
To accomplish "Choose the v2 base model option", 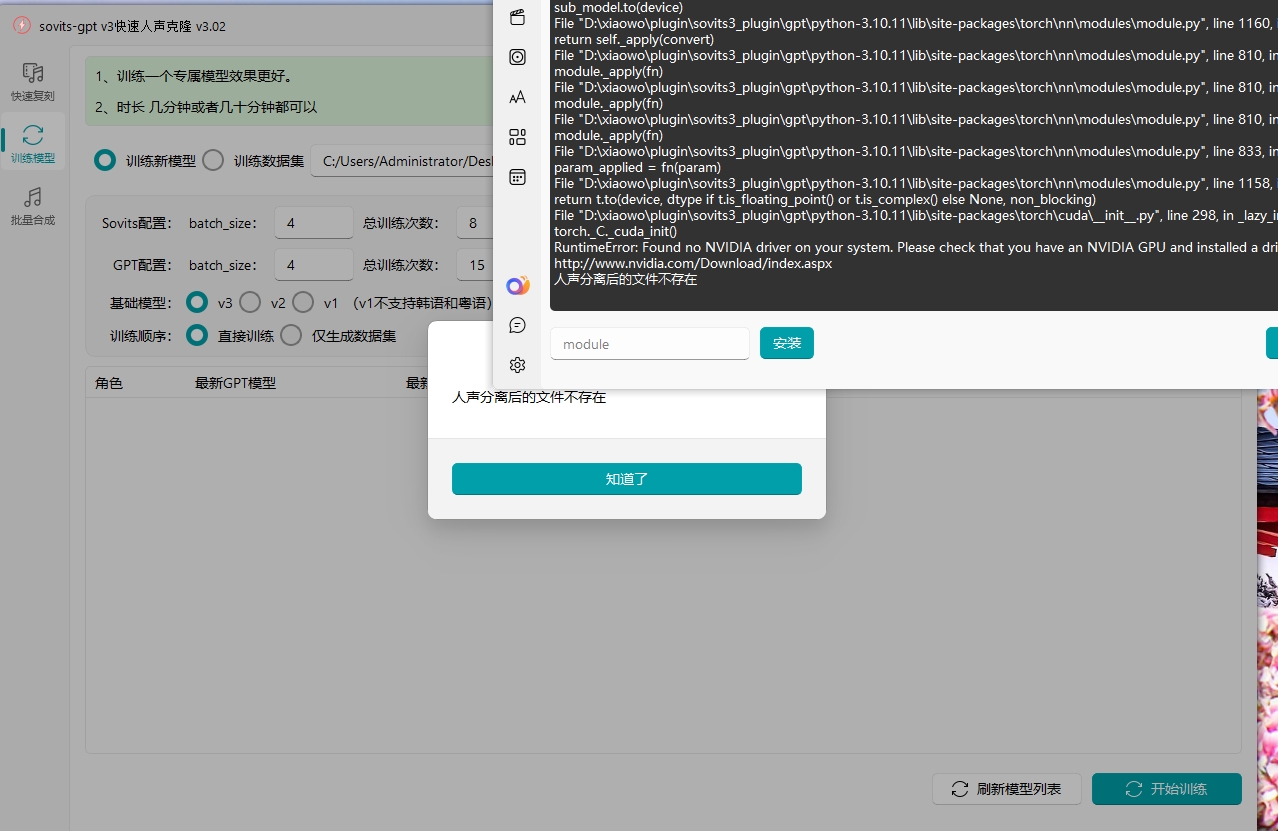I will coord(249,302).
